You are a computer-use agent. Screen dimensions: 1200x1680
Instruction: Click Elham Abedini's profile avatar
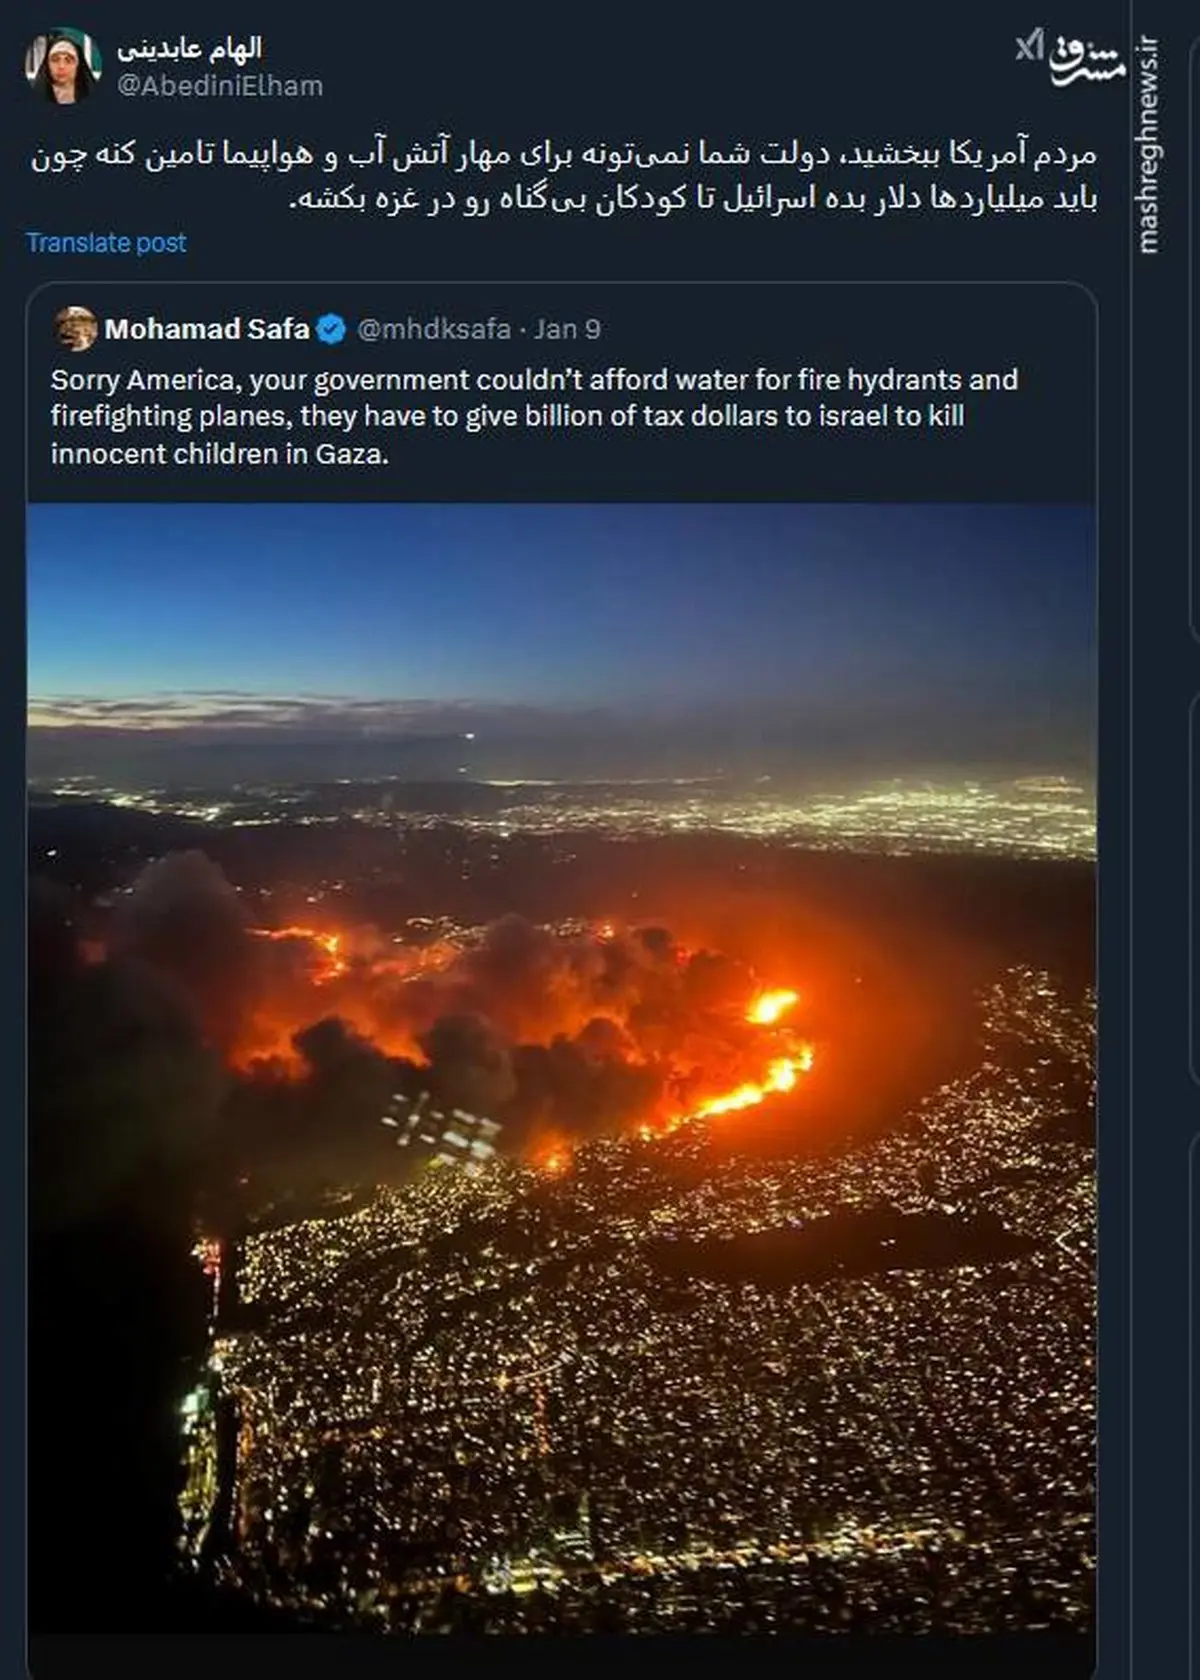tap(63, 66)
